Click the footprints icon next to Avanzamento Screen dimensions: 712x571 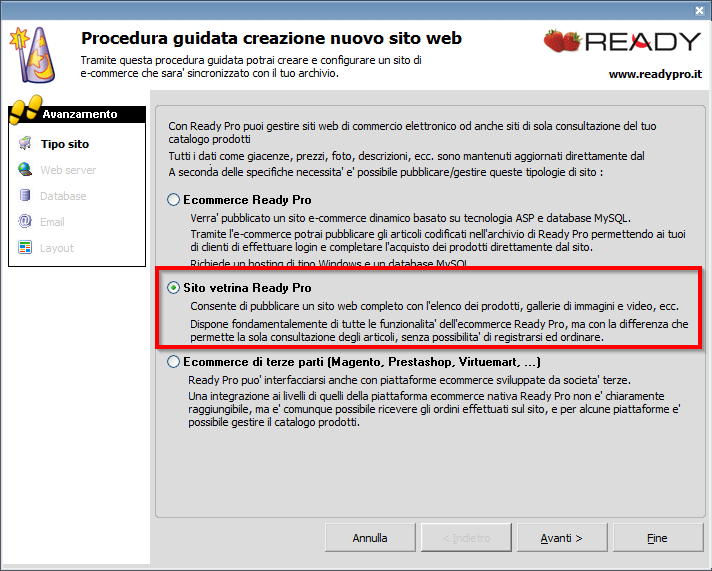(25, 109)
